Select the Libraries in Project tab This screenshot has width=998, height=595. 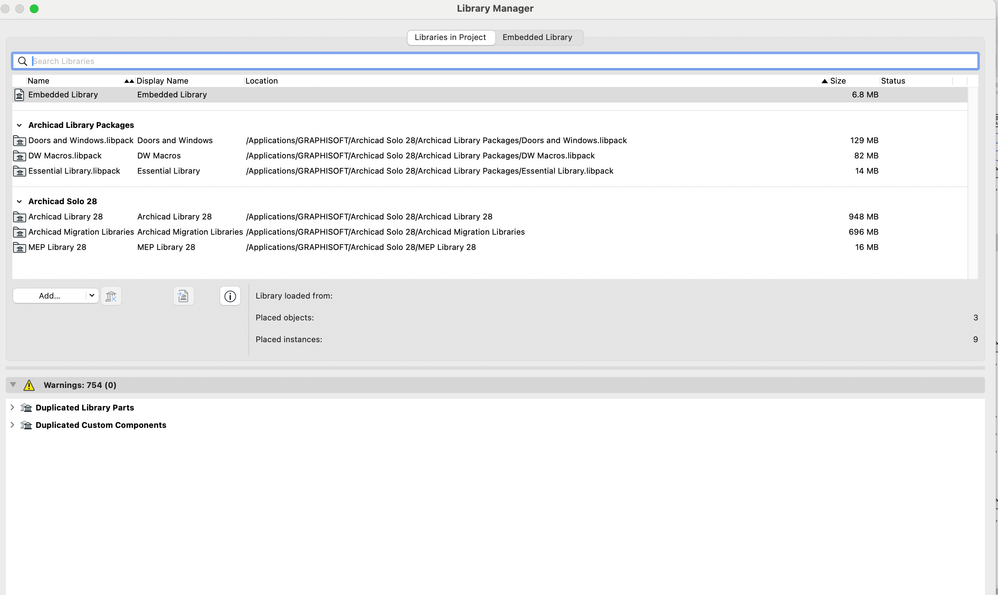tap(451, 36)
